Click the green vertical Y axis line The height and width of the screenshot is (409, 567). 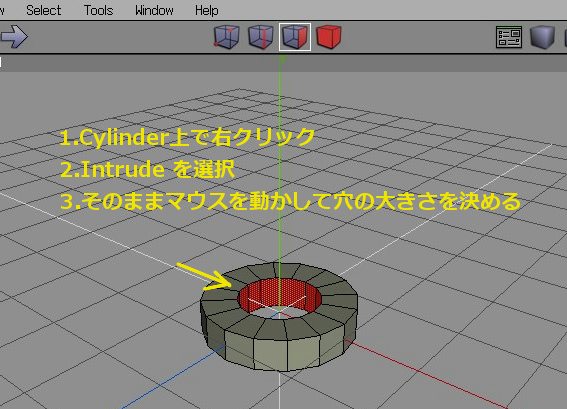[280, 163]
